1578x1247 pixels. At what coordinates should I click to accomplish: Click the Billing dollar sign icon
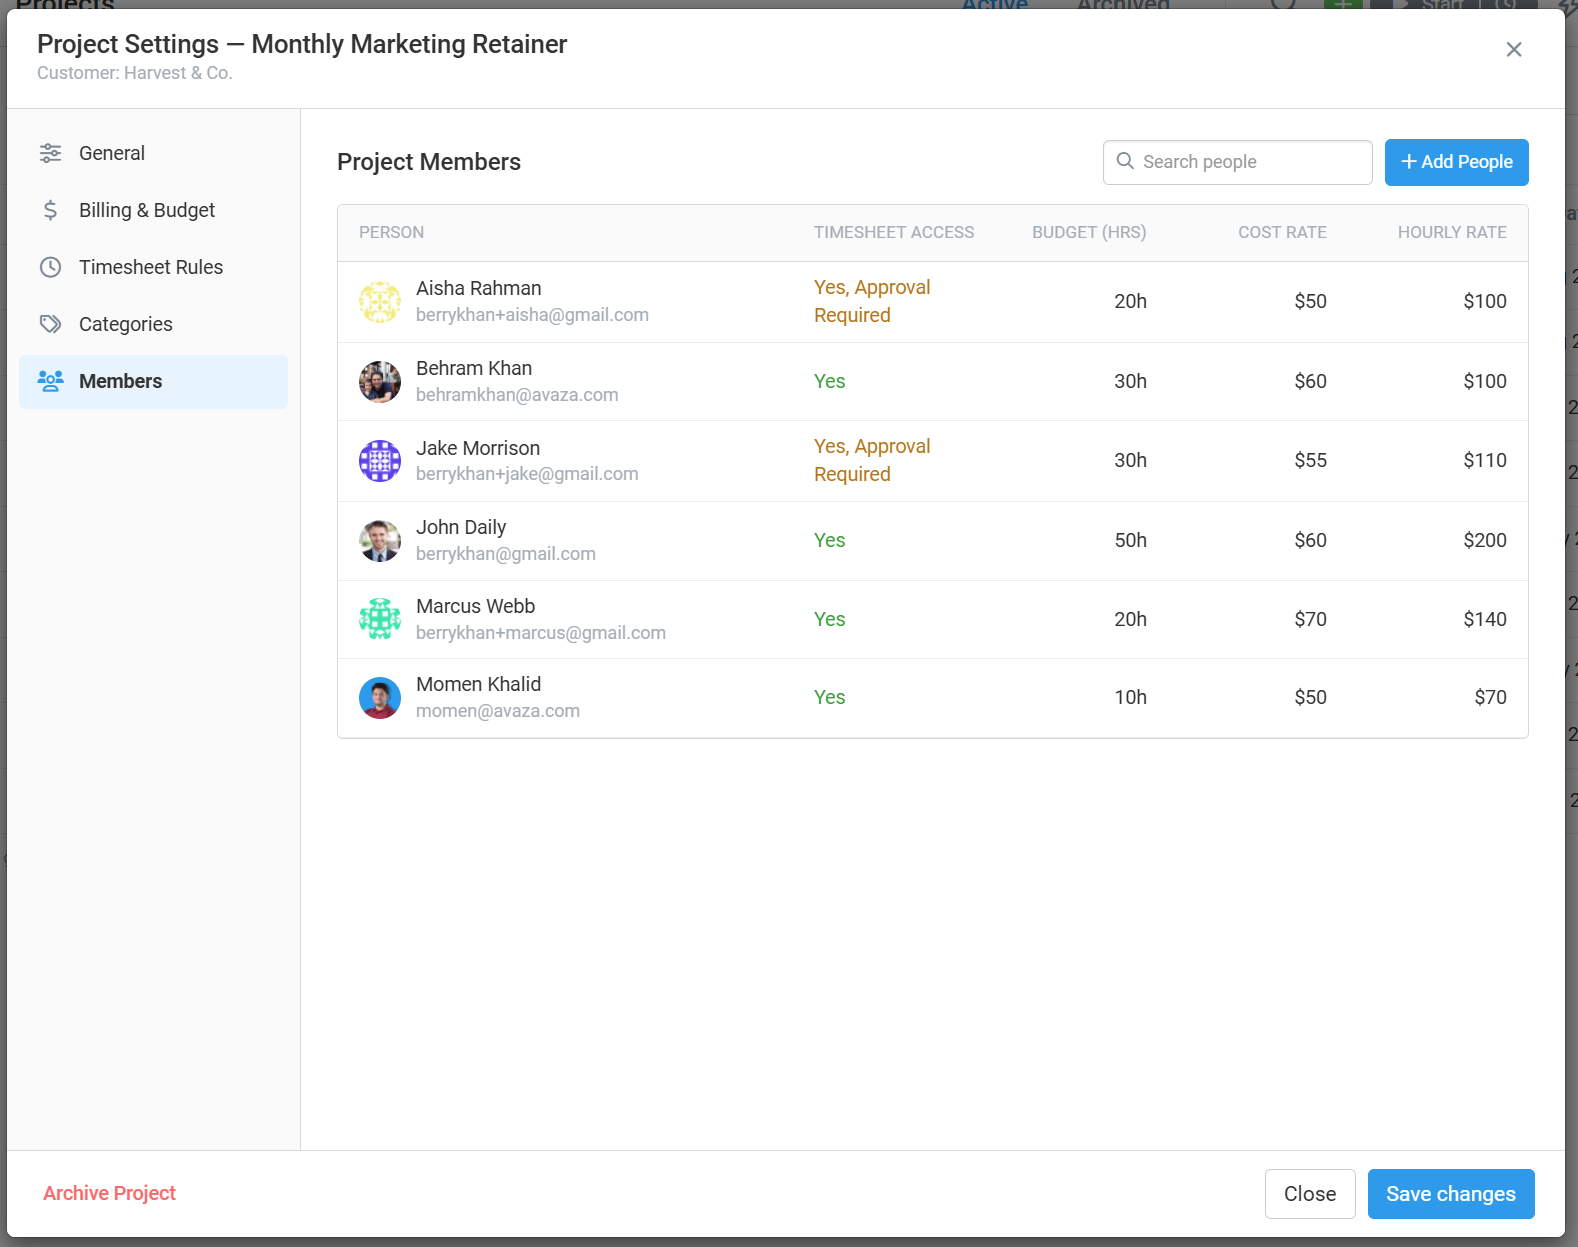pyautogui.click(x=50, y=210)
